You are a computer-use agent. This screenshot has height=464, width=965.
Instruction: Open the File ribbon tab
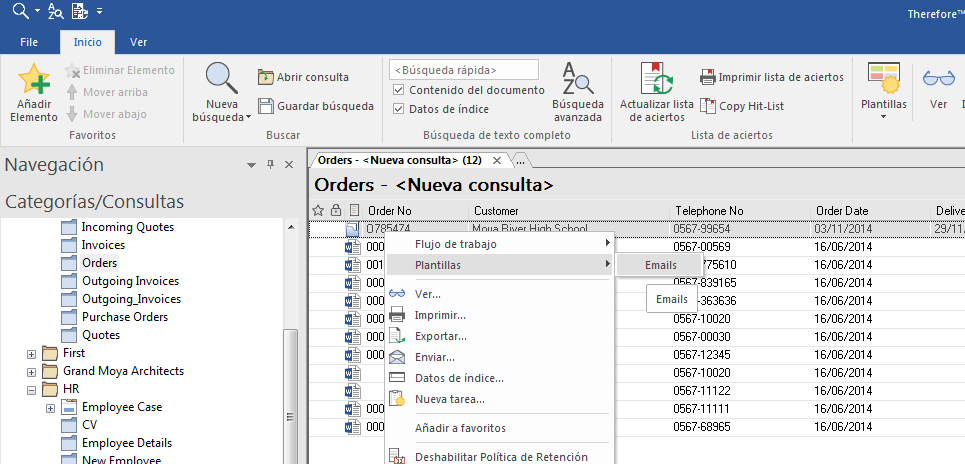point(29,42)
